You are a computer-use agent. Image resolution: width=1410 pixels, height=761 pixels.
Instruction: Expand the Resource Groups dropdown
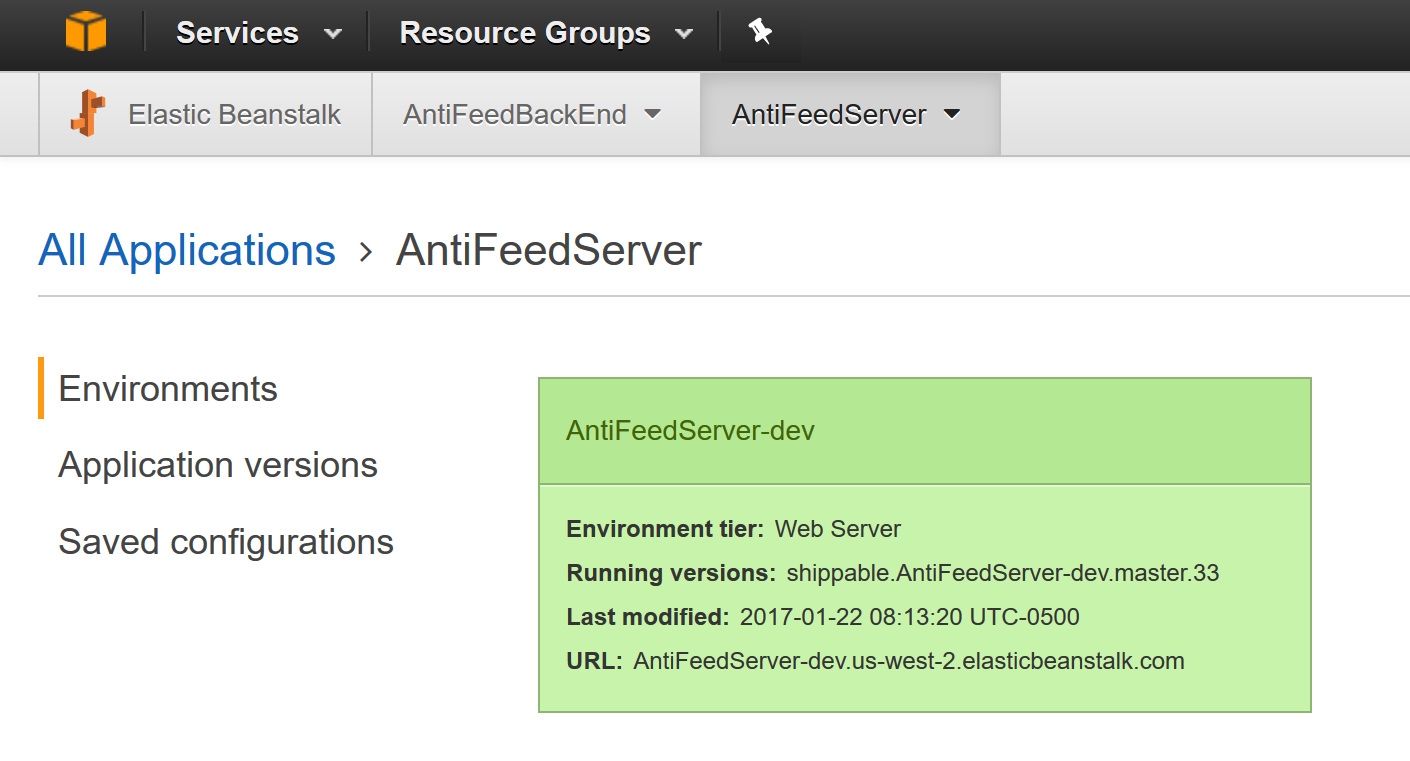[x=545, y=33]
